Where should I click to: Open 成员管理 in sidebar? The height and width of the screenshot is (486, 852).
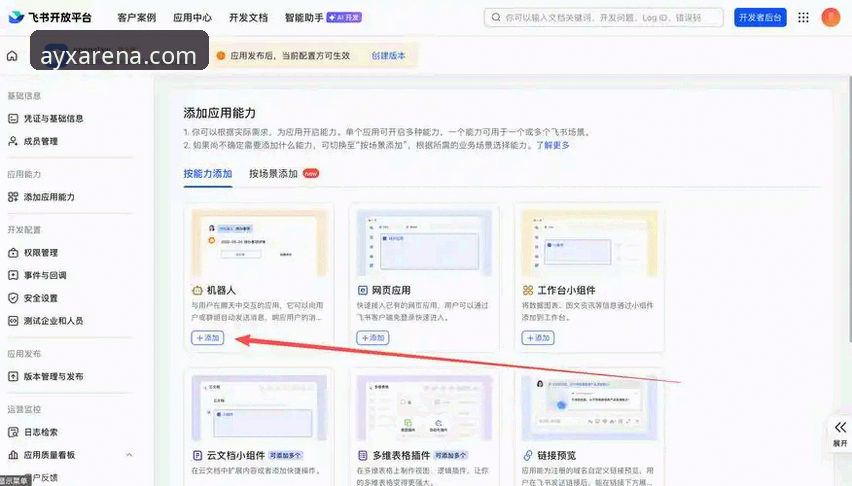coord(41,141)
